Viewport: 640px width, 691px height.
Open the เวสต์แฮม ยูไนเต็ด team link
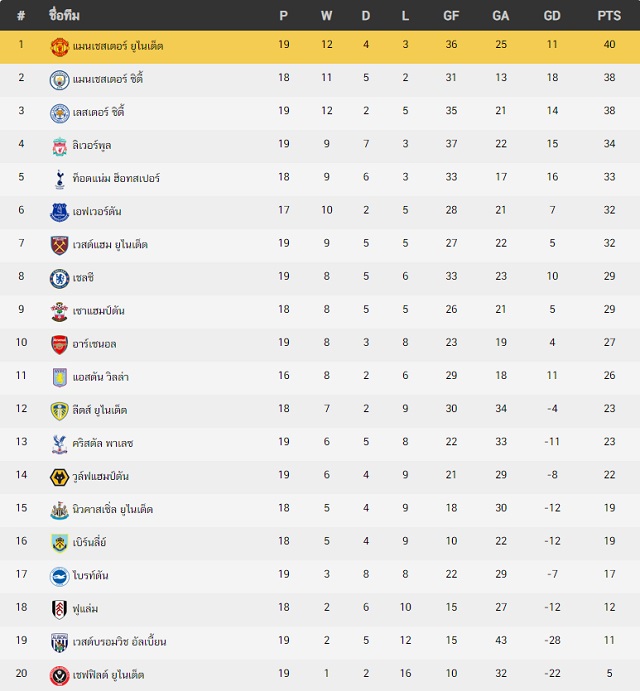click(110, 245)
